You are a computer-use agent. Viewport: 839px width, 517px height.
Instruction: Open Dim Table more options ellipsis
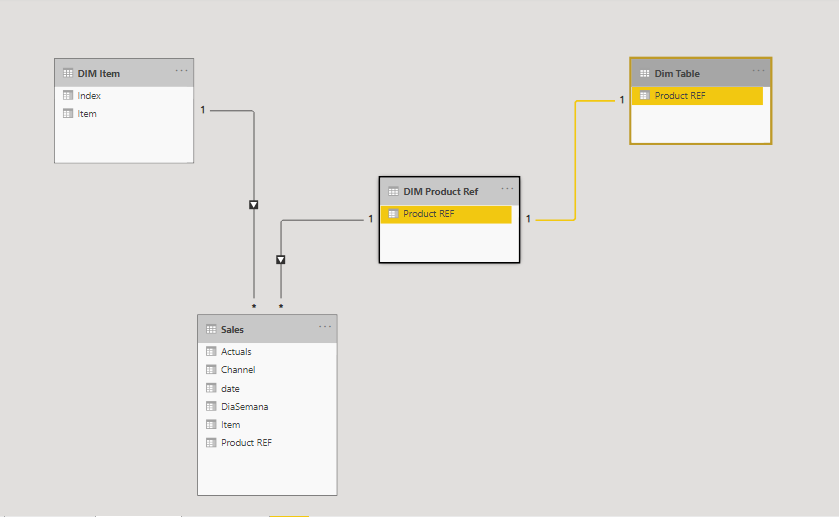758,71
